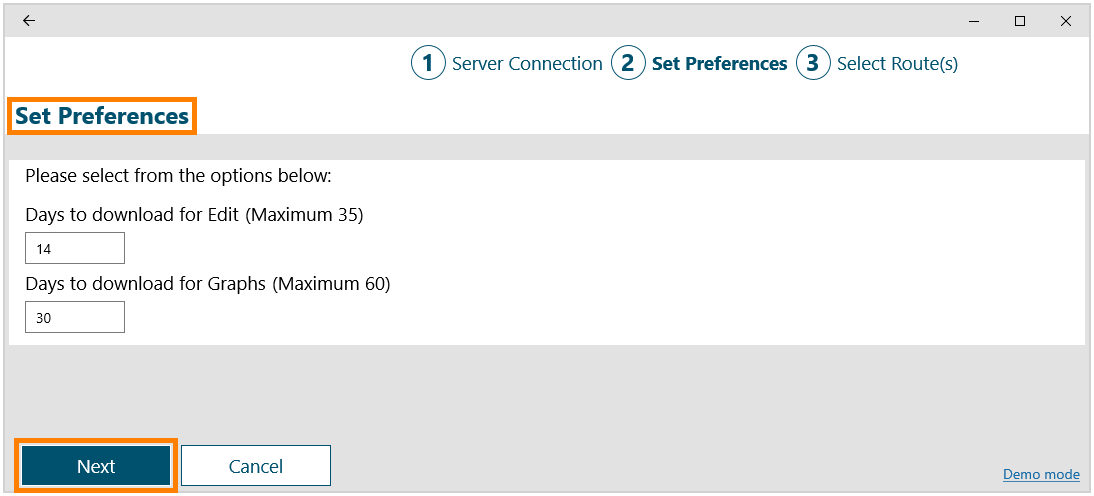
Task: Click the back arrow in title bar
Action: [29, 21]
